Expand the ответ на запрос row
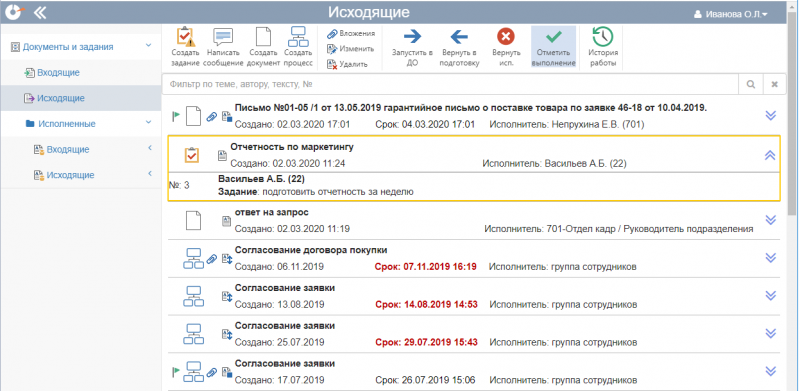800x391 pixels. 771,219
